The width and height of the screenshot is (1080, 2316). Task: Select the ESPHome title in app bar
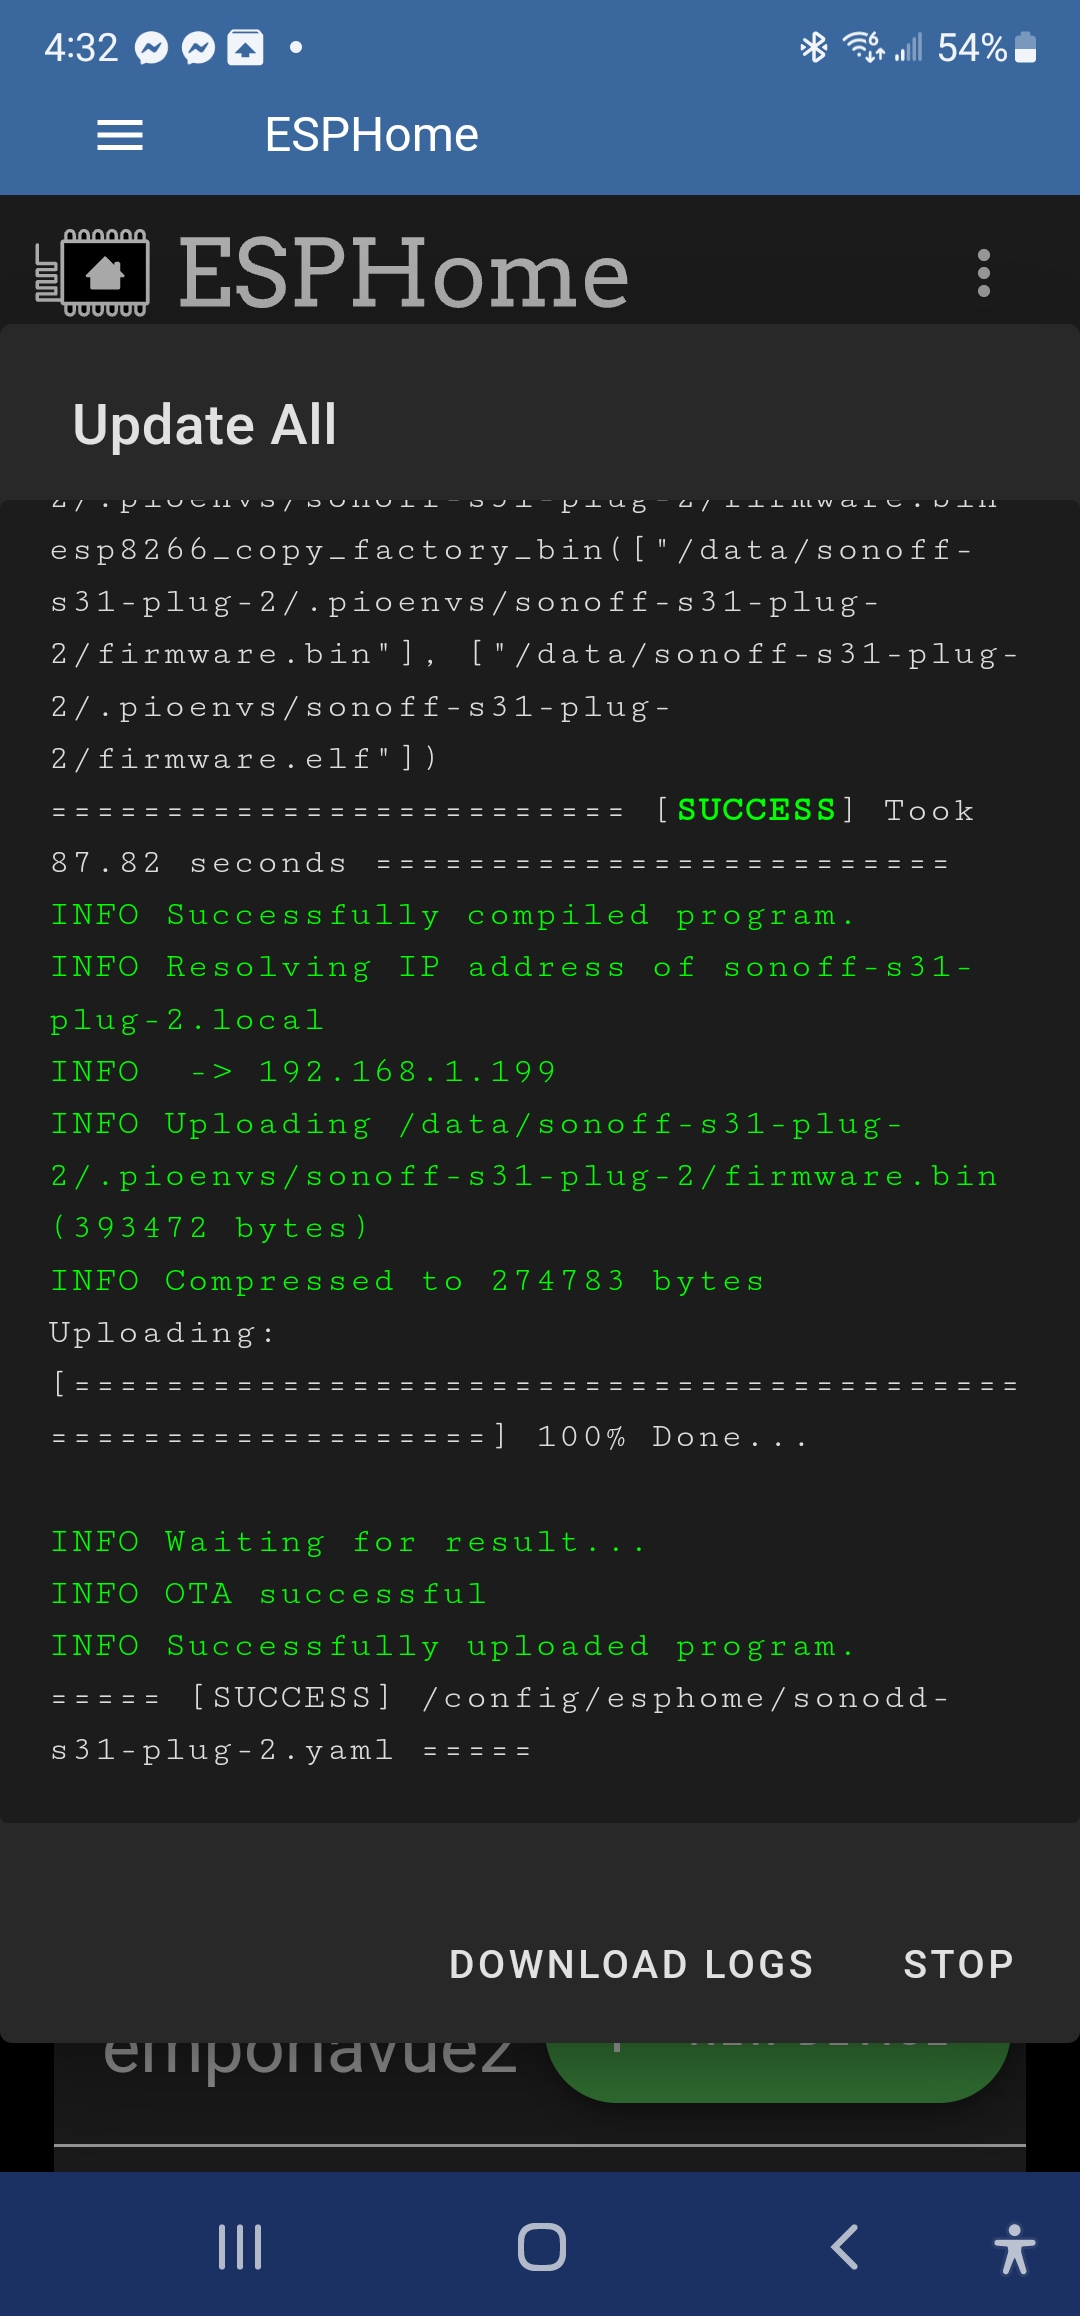370,134
